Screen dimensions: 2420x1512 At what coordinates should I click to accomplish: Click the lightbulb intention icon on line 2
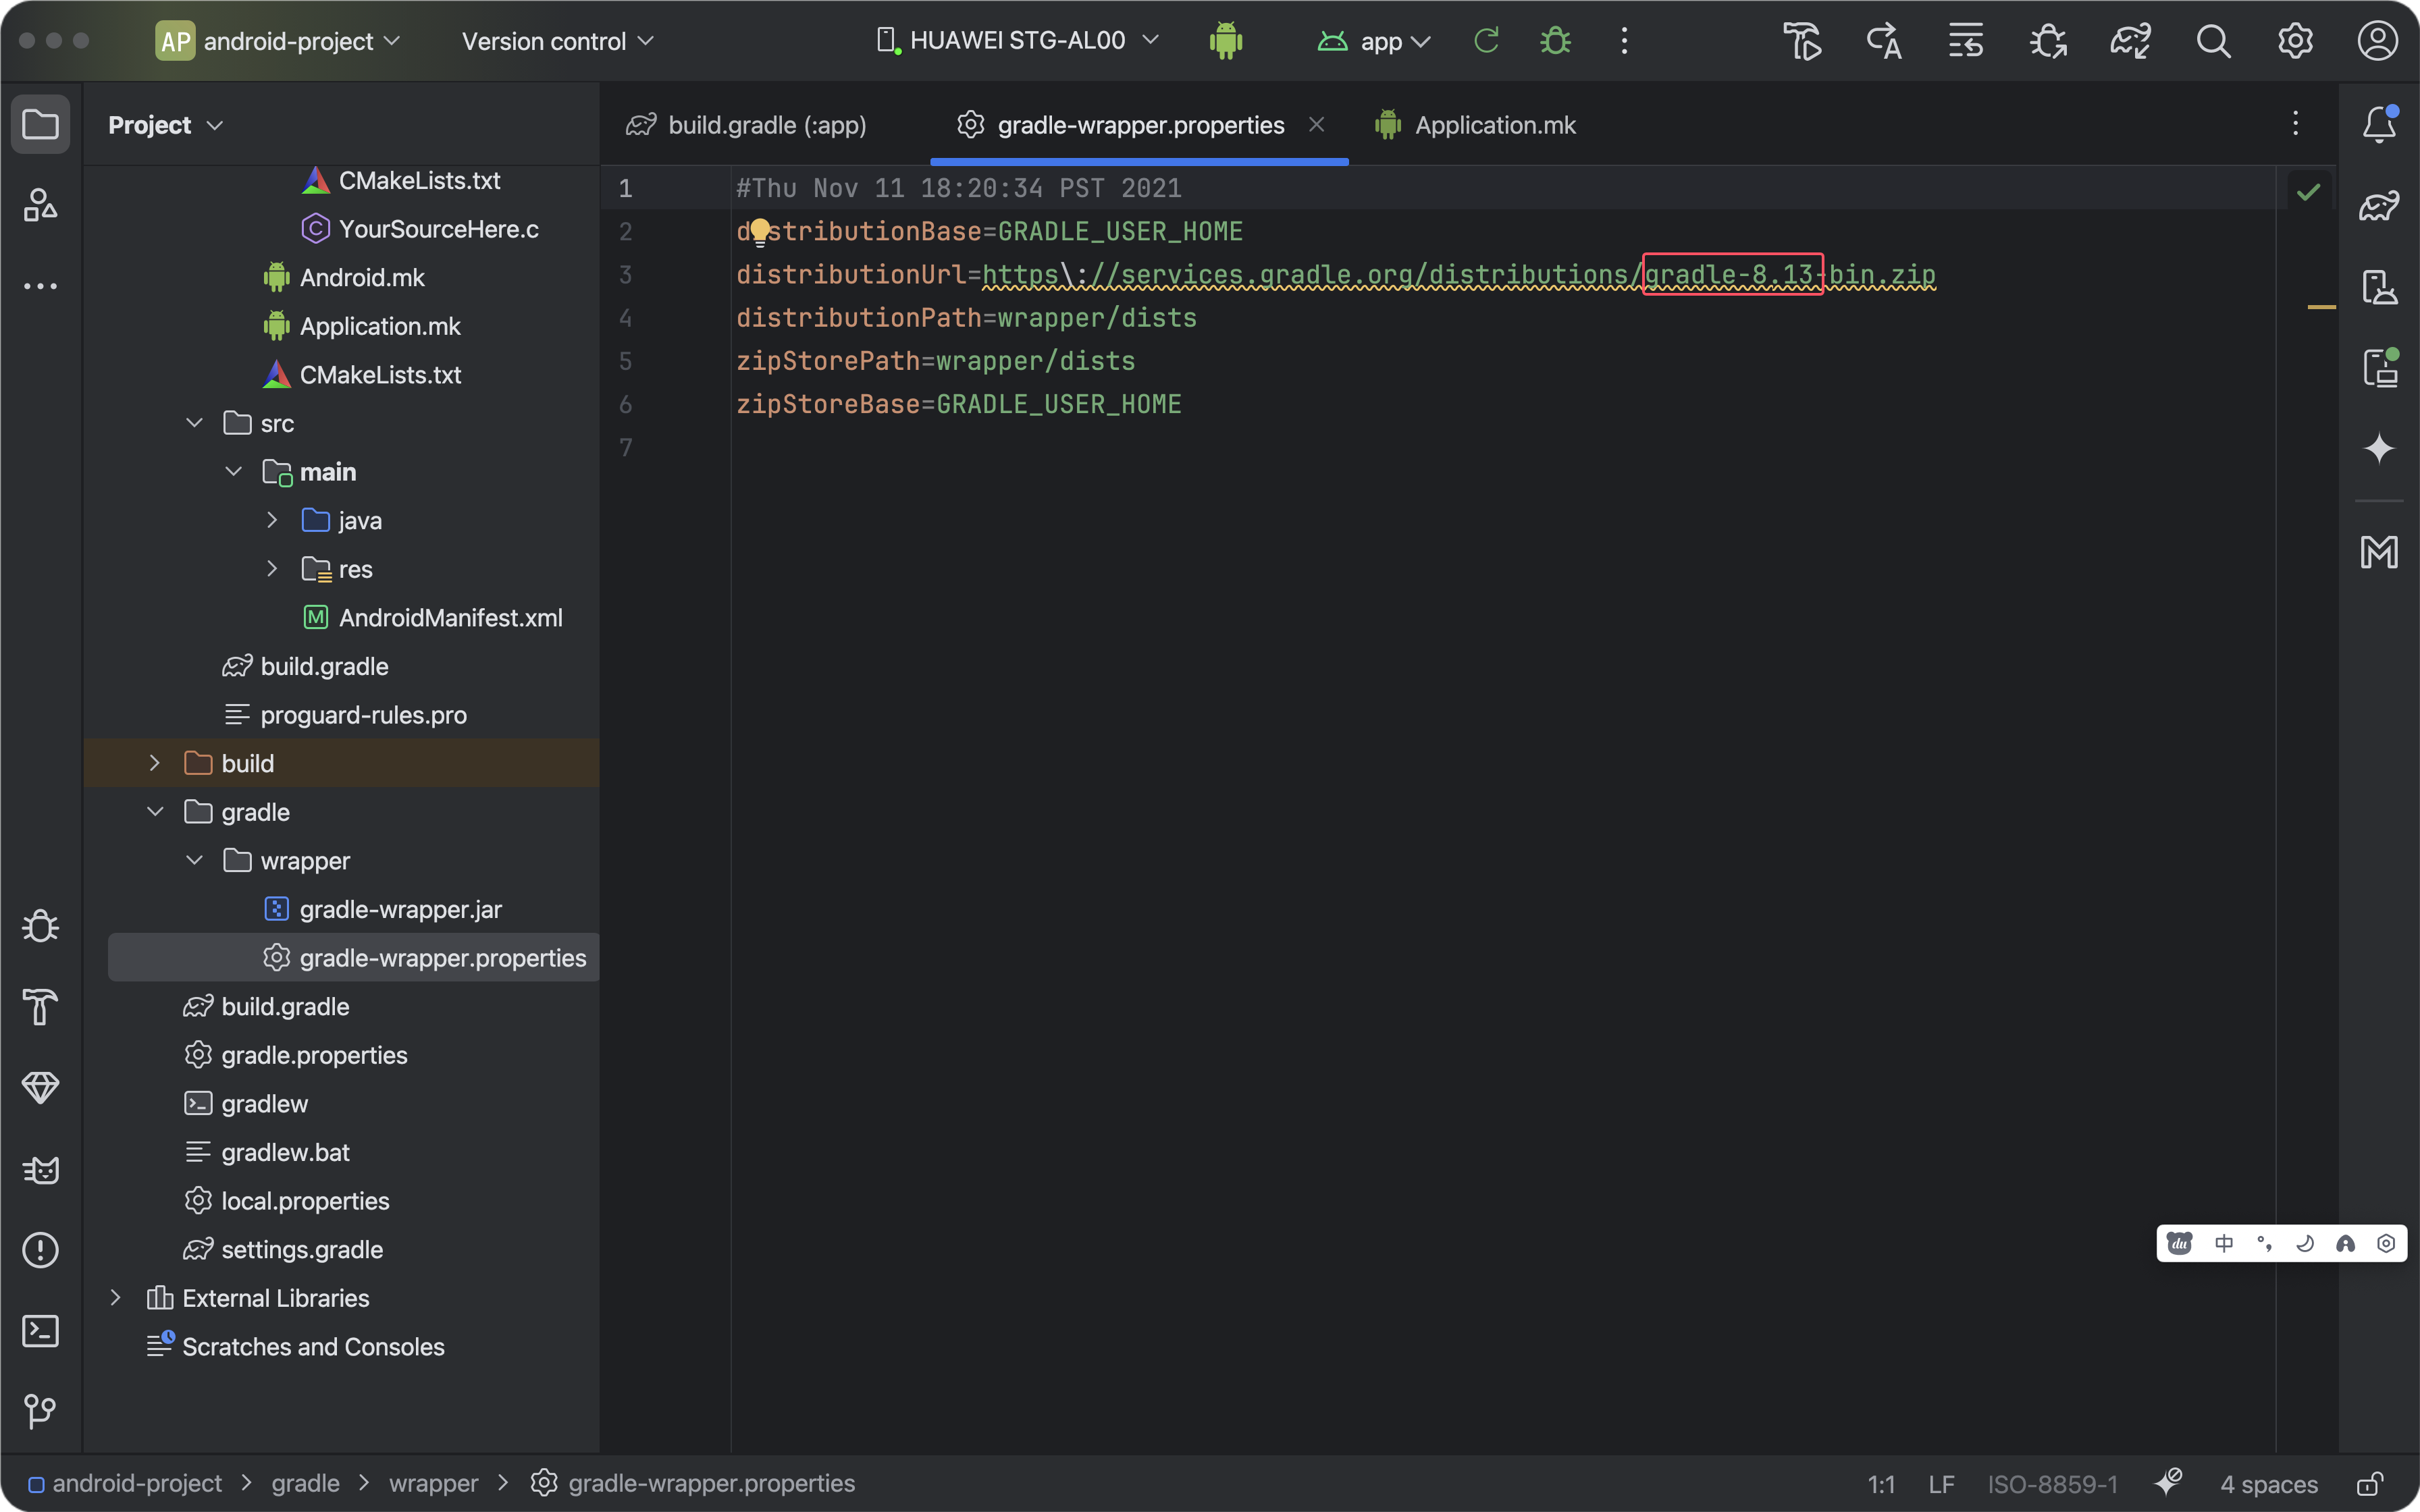tap(760, 232)
